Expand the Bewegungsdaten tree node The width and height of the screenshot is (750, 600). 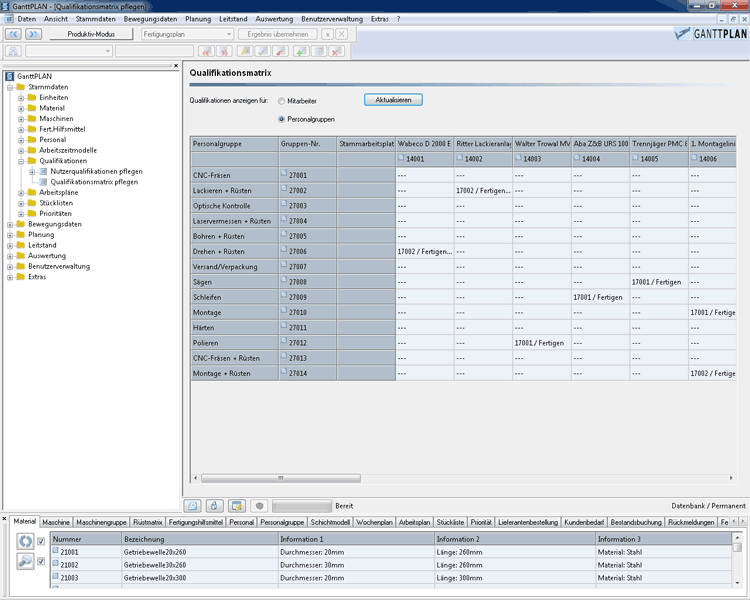point(10,224)
